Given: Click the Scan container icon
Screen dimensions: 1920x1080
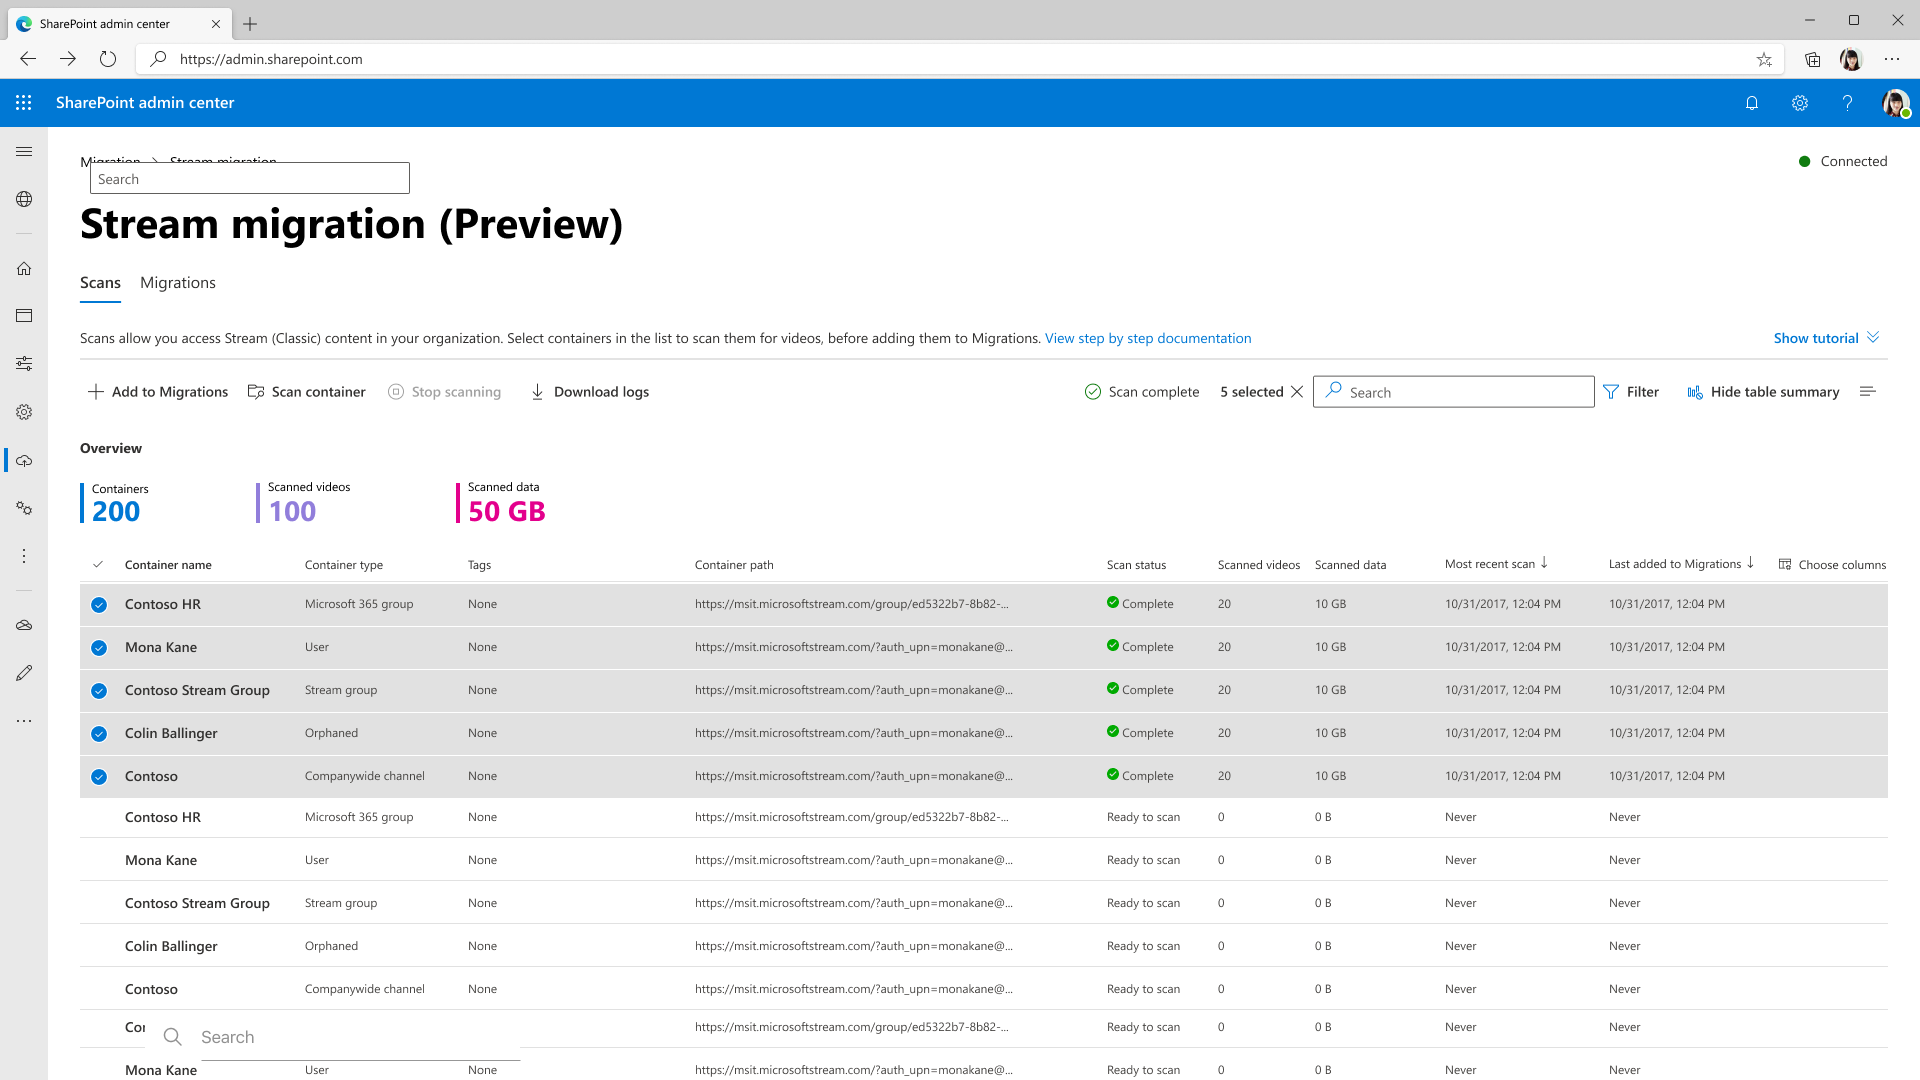Looking at the screenshot, I should coord(257,392).
